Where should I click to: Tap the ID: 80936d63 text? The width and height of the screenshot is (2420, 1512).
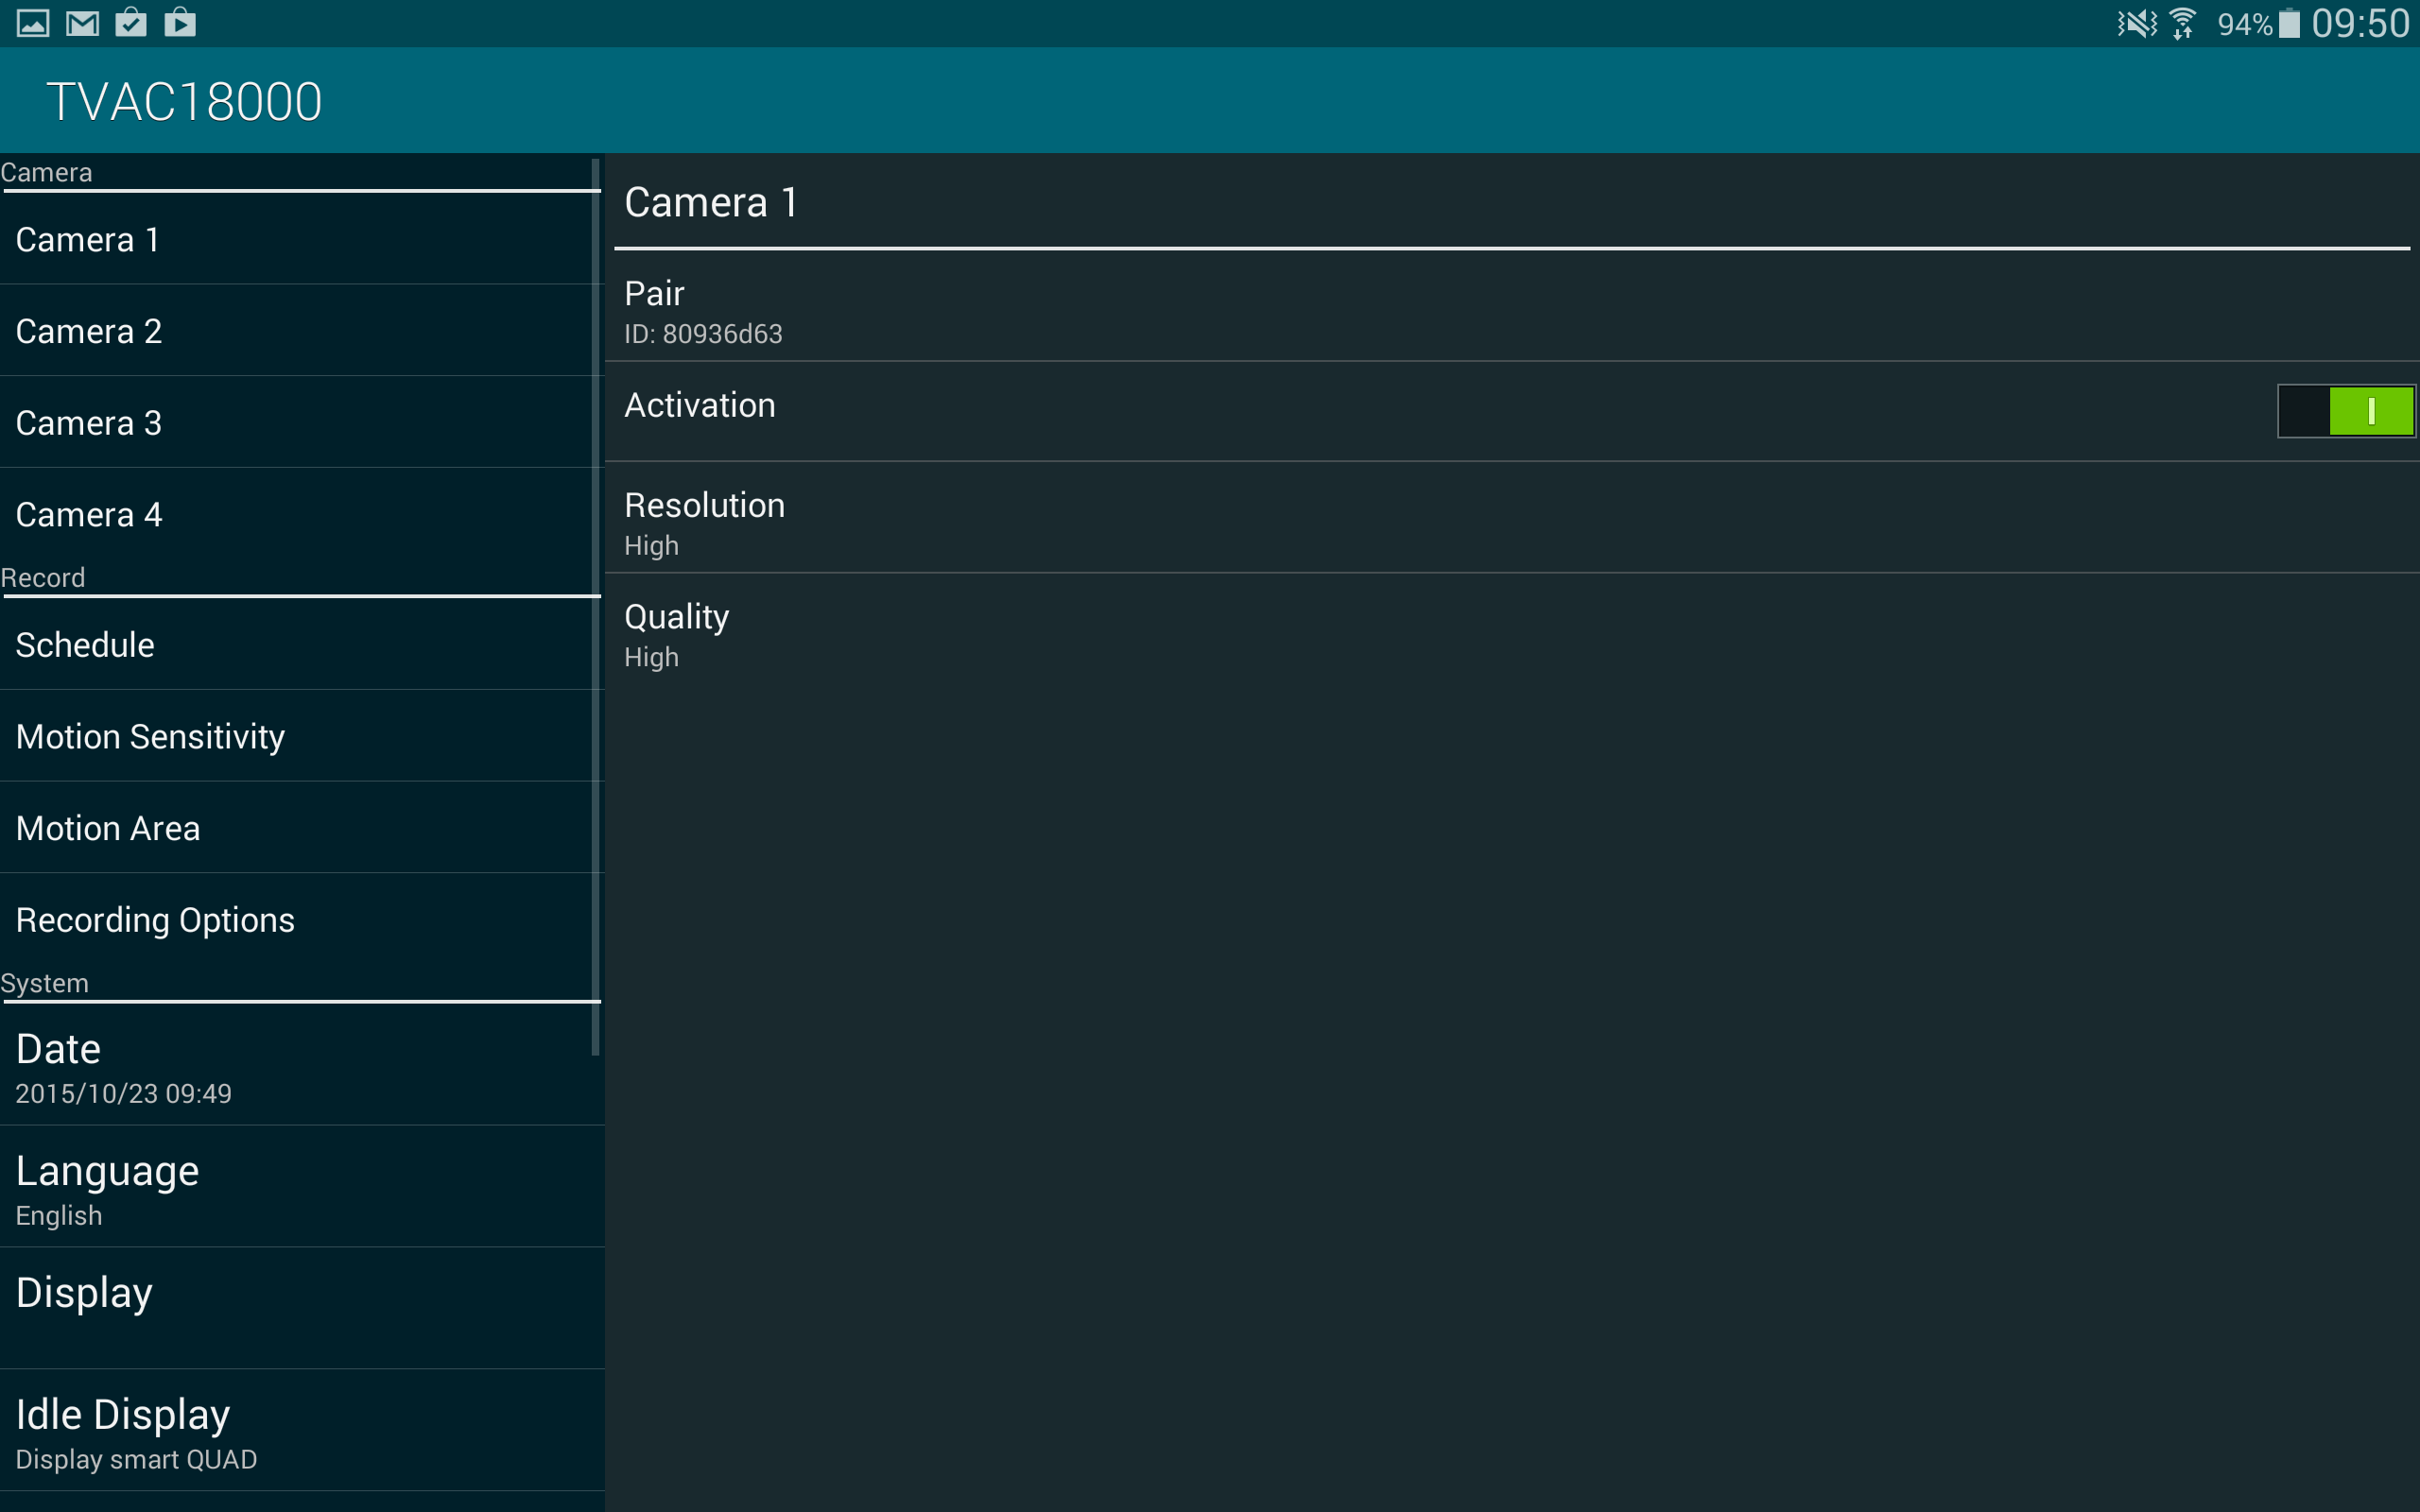coord(703,334)
